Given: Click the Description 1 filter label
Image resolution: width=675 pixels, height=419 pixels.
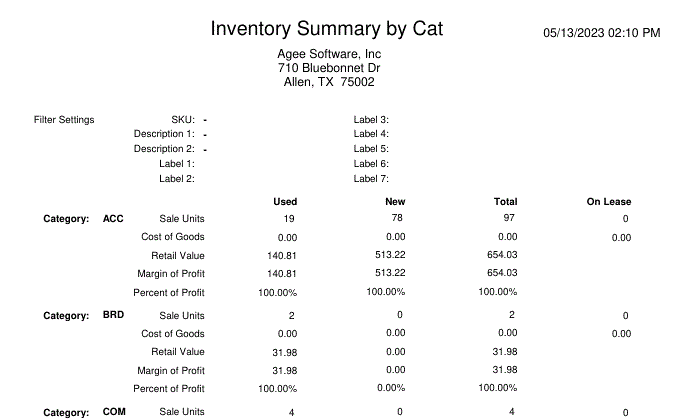Looking at the screenshot, I should (164, 134).
